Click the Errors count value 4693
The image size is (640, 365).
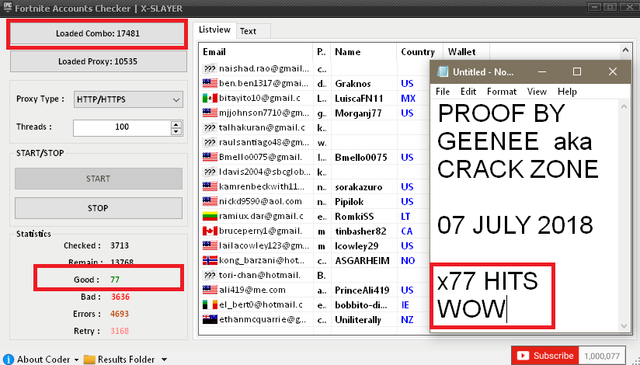coord(119,314)
